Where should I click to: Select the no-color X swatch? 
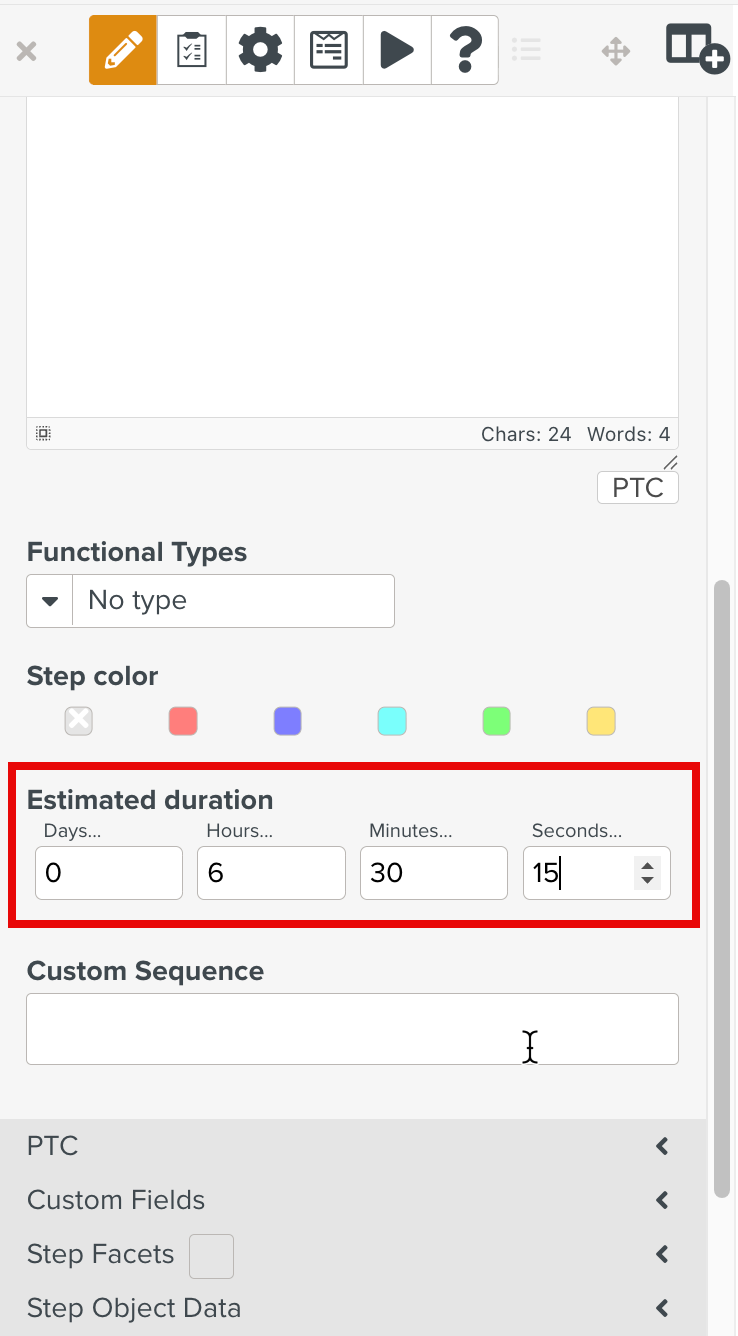79,721
